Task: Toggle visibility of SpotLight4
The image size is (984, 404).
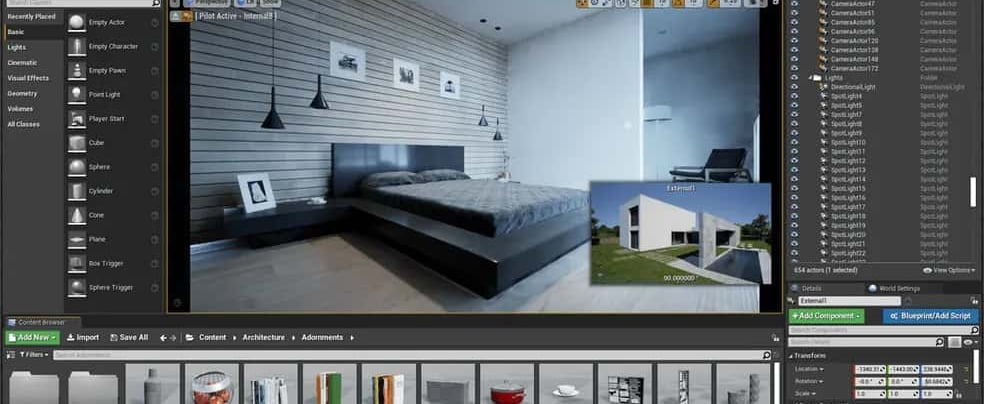Action: 794,97
